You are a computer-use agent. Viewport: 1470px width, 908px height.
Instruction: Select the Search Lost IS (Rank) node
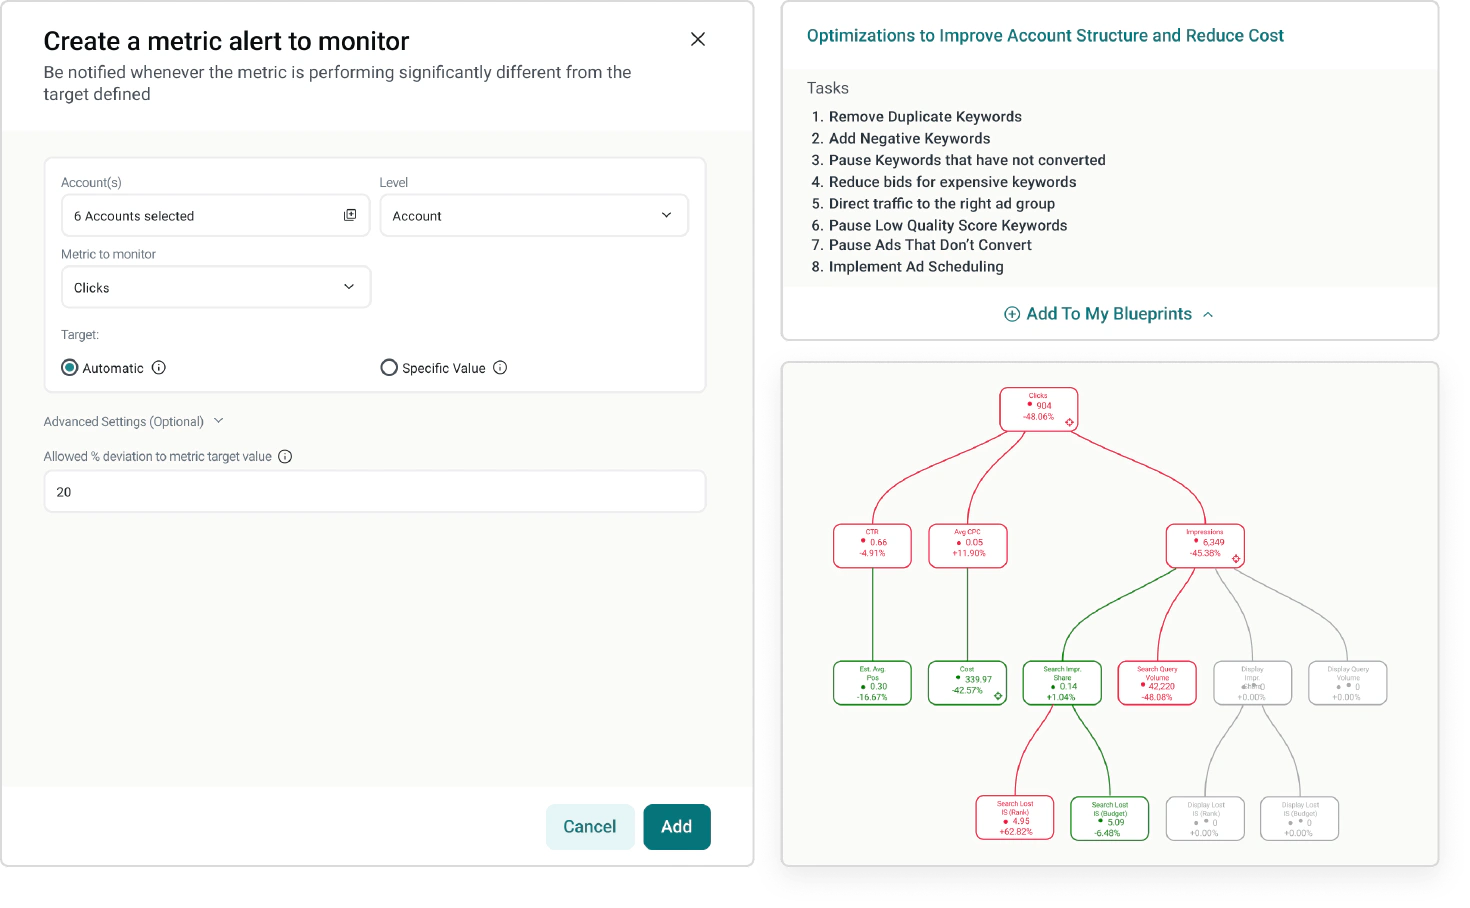[x=1015, y=818]
